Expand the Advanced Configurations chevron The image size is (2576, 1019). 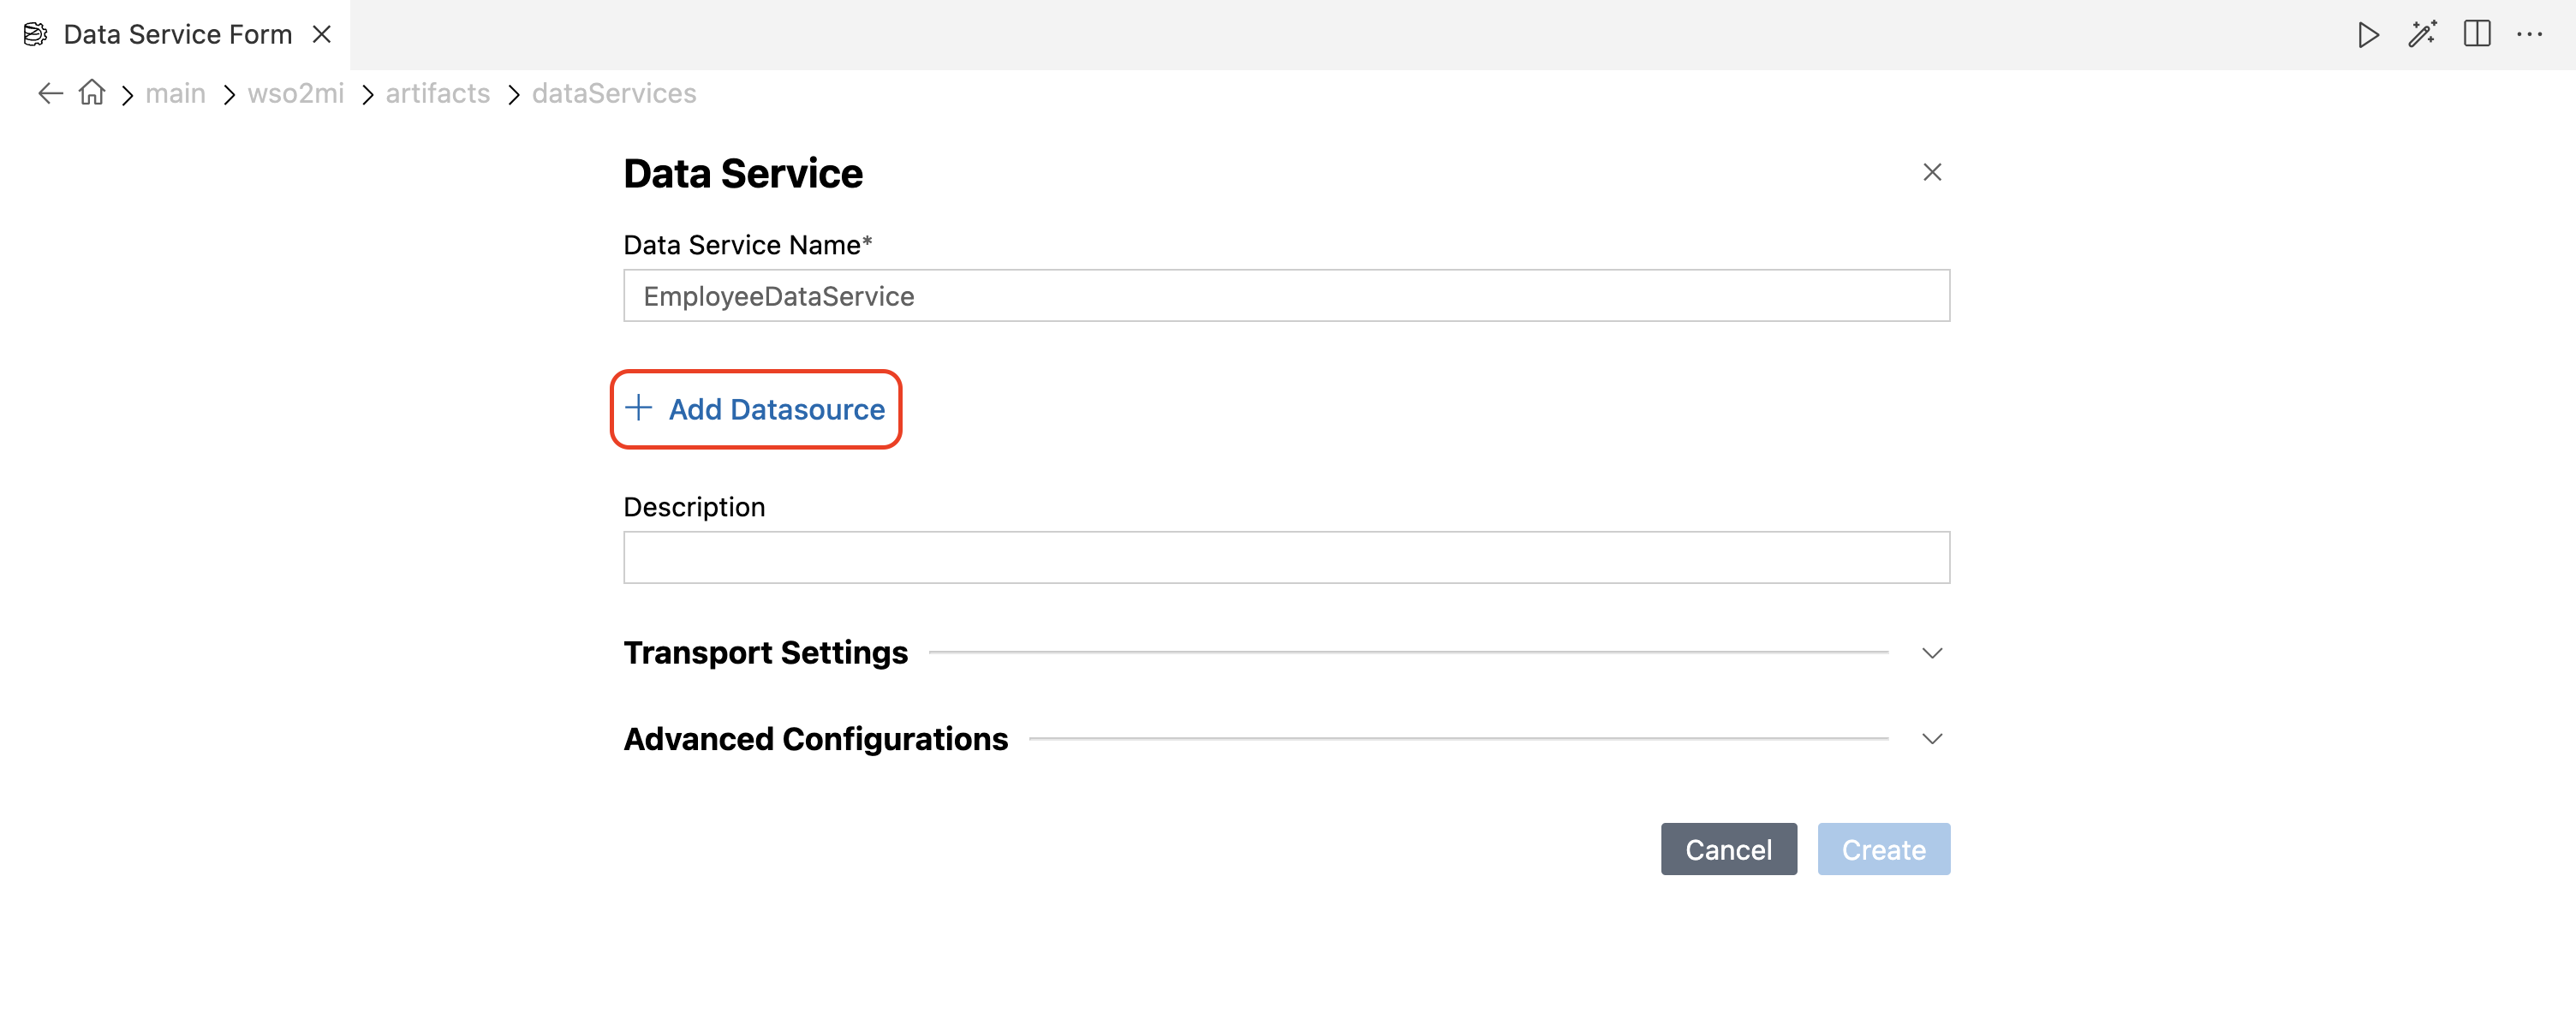pos(1931,739)
